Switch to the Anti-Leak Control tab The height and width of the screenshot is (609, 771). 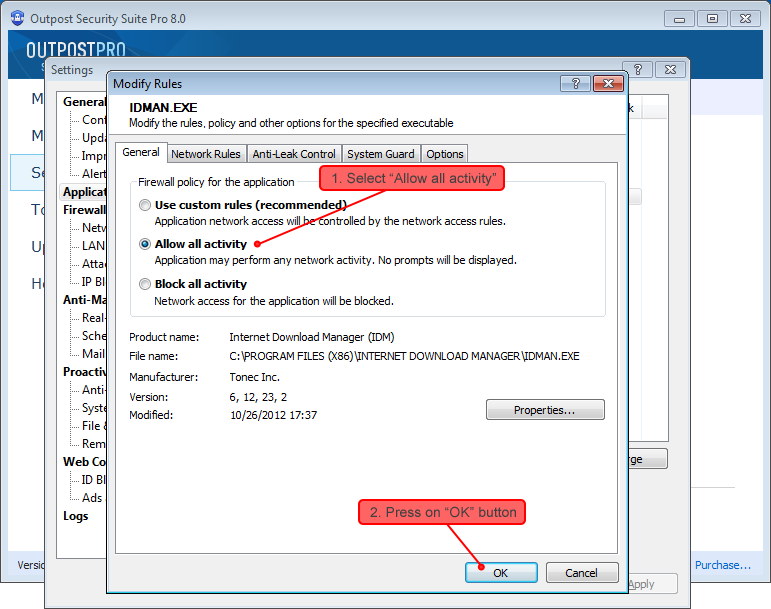tap(294, 154)
